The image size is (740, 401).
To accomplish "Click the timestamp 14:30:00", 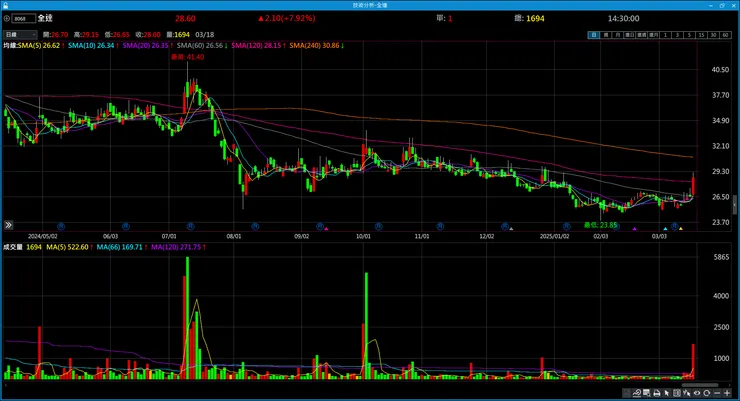I will click(x=623, y=18).
